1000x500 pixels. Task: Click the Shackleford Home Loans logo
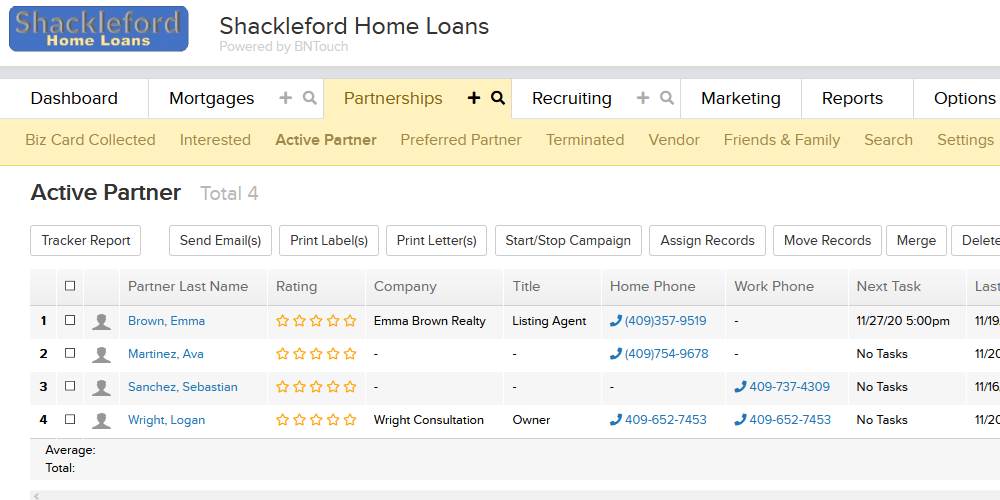99,29
